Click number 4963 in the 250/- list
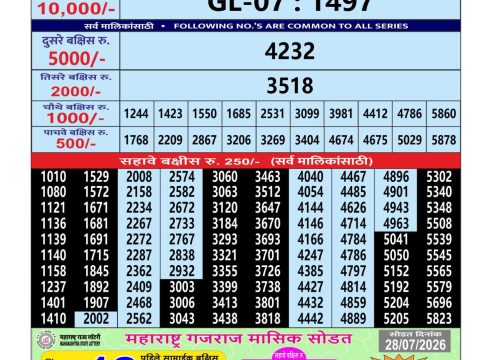 396,224
